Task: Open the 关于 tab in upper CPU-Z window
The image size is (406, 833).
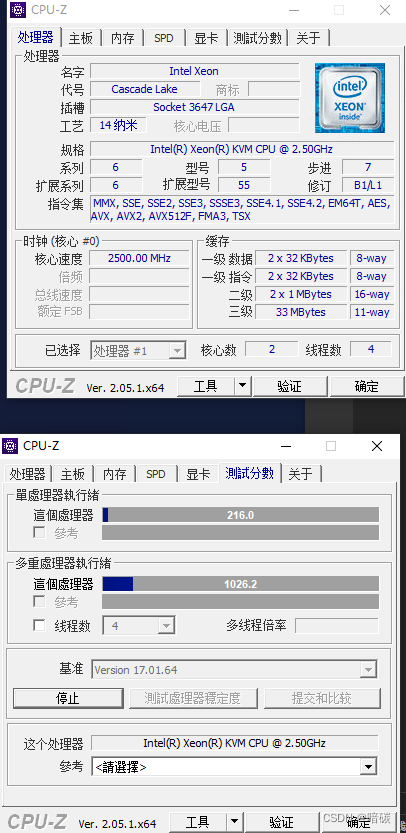Action: point(308,38)
